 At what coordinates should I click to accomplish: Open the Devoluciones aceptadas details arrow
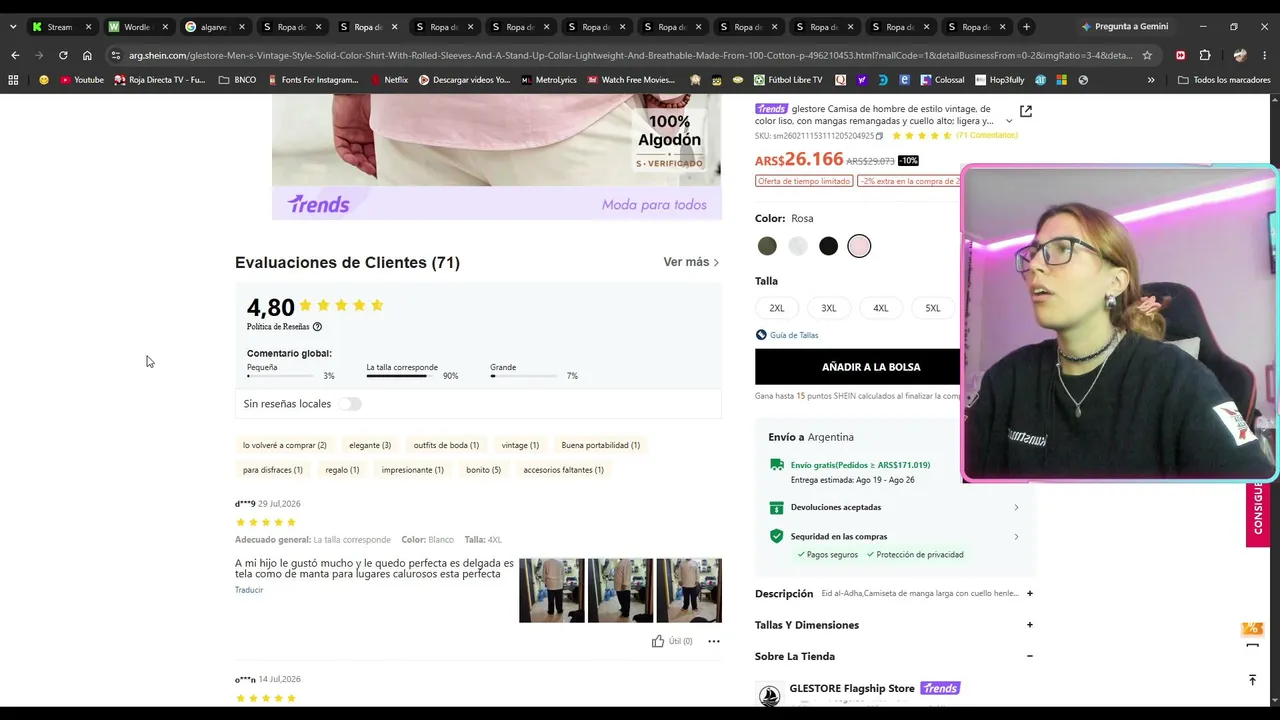pos(1016,507)
